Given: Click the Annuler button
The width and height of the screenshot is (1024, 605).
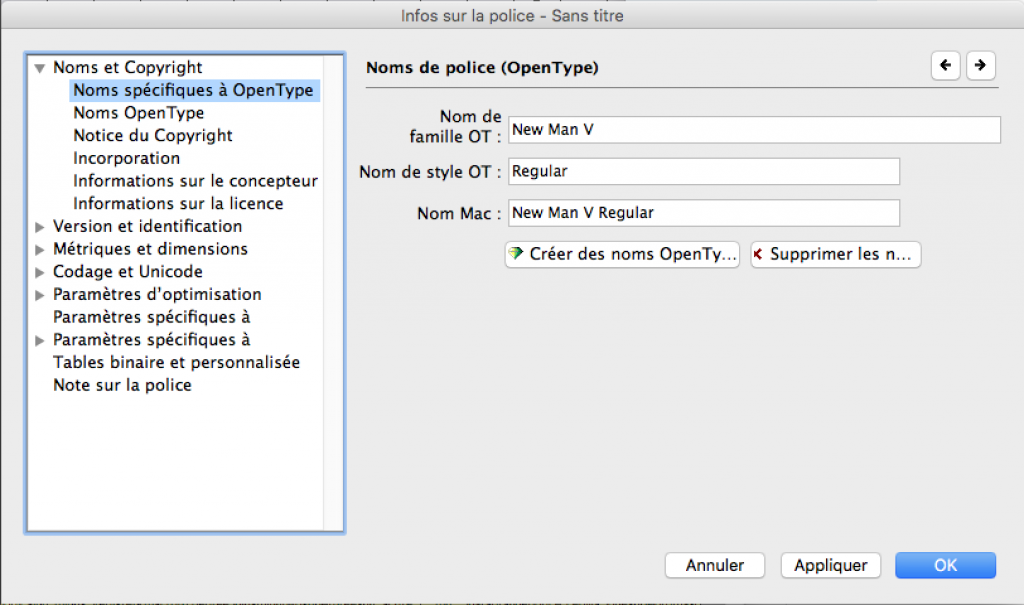Looking at the screenshot, I should (714, 565).
